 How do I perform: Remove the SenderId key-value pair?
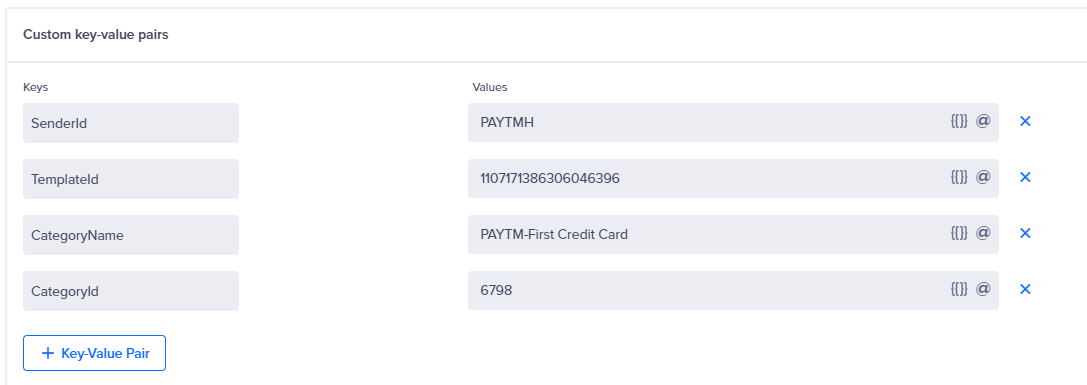(1025, 121)
